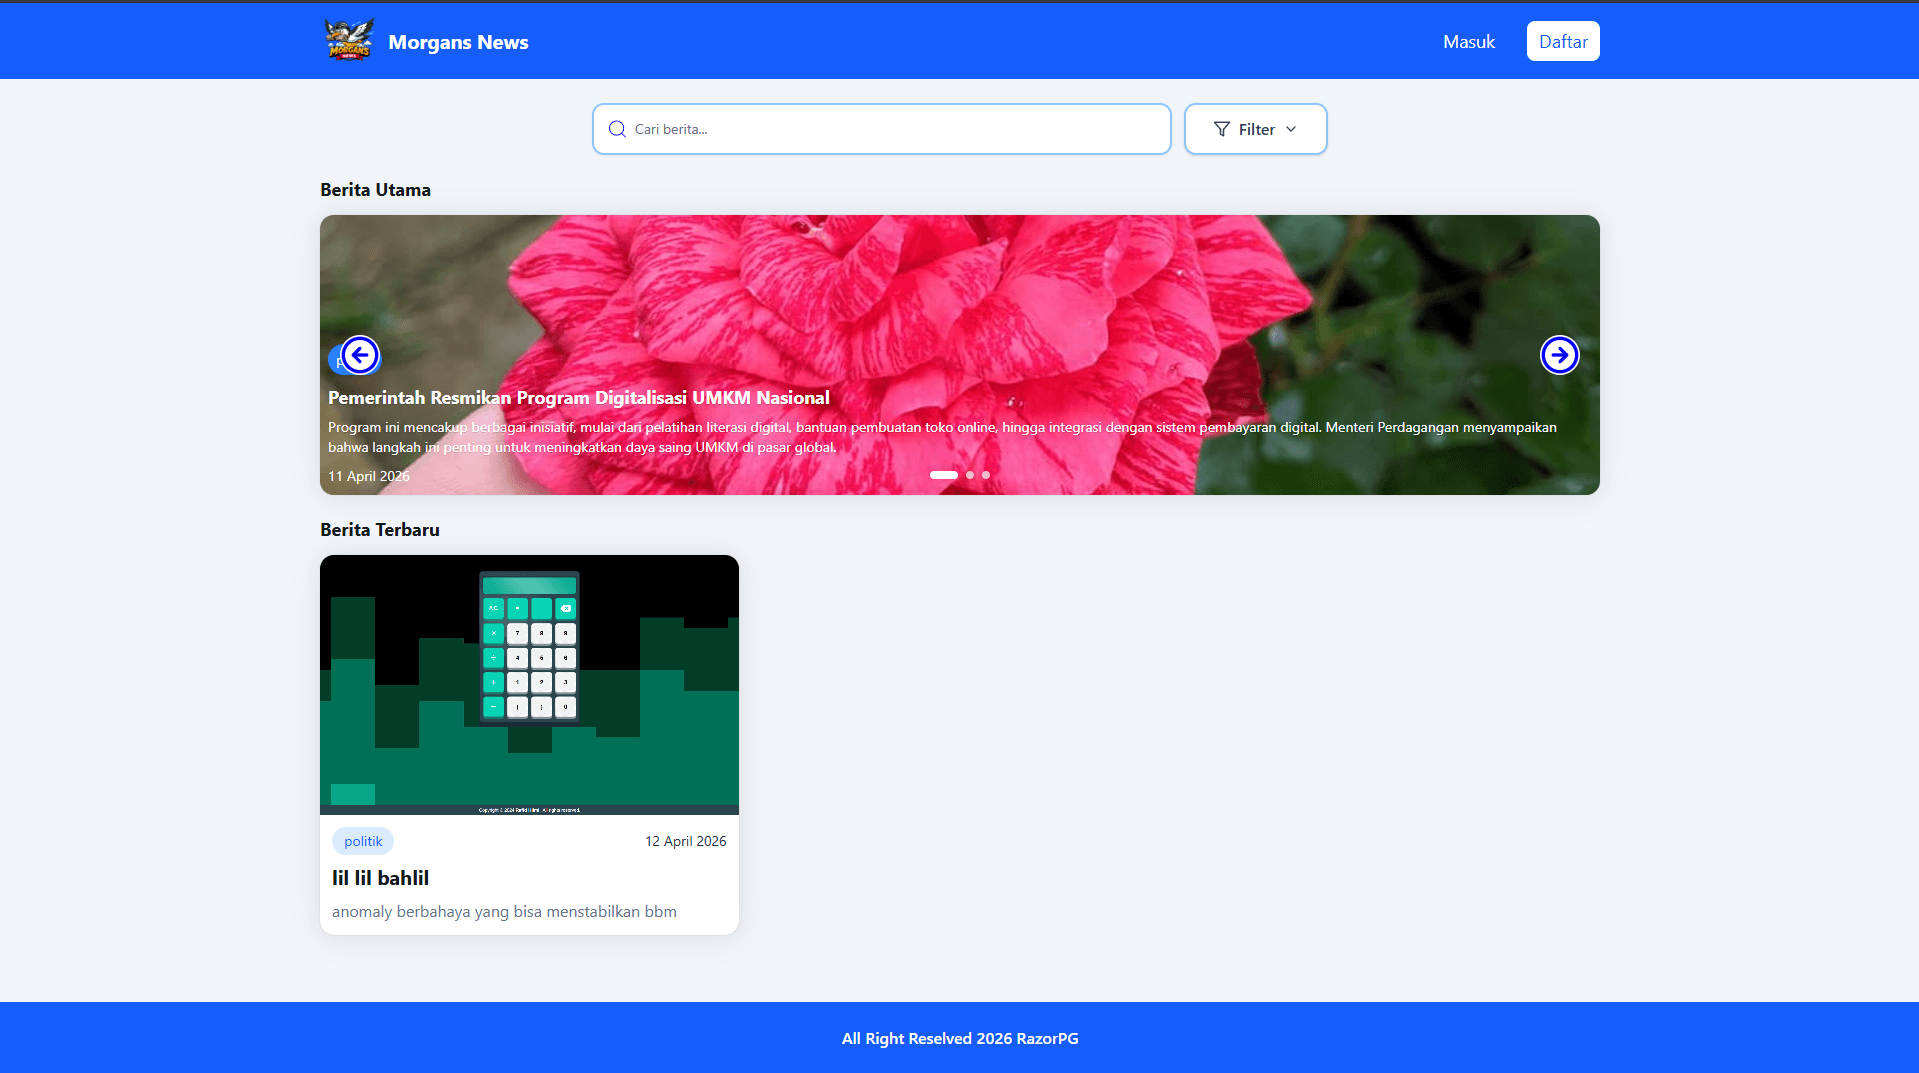Click the Morgans News logo image

(349, 41)
